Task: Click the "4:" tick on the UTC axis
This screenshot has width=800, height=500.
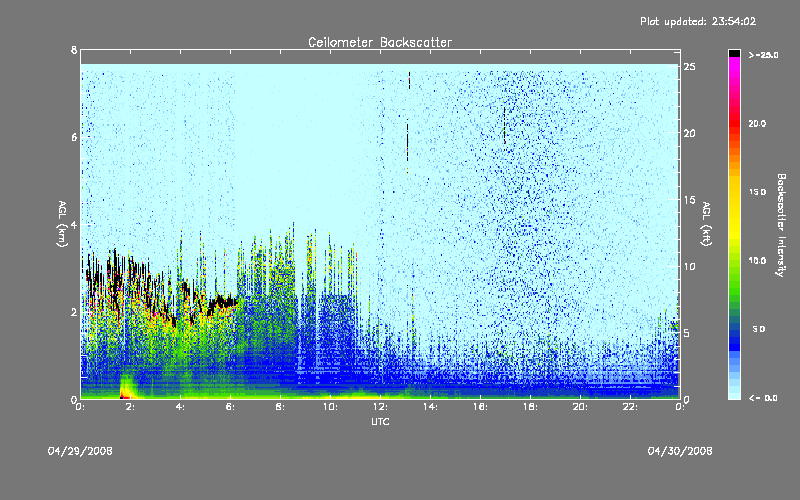Action: coord(180,407)
